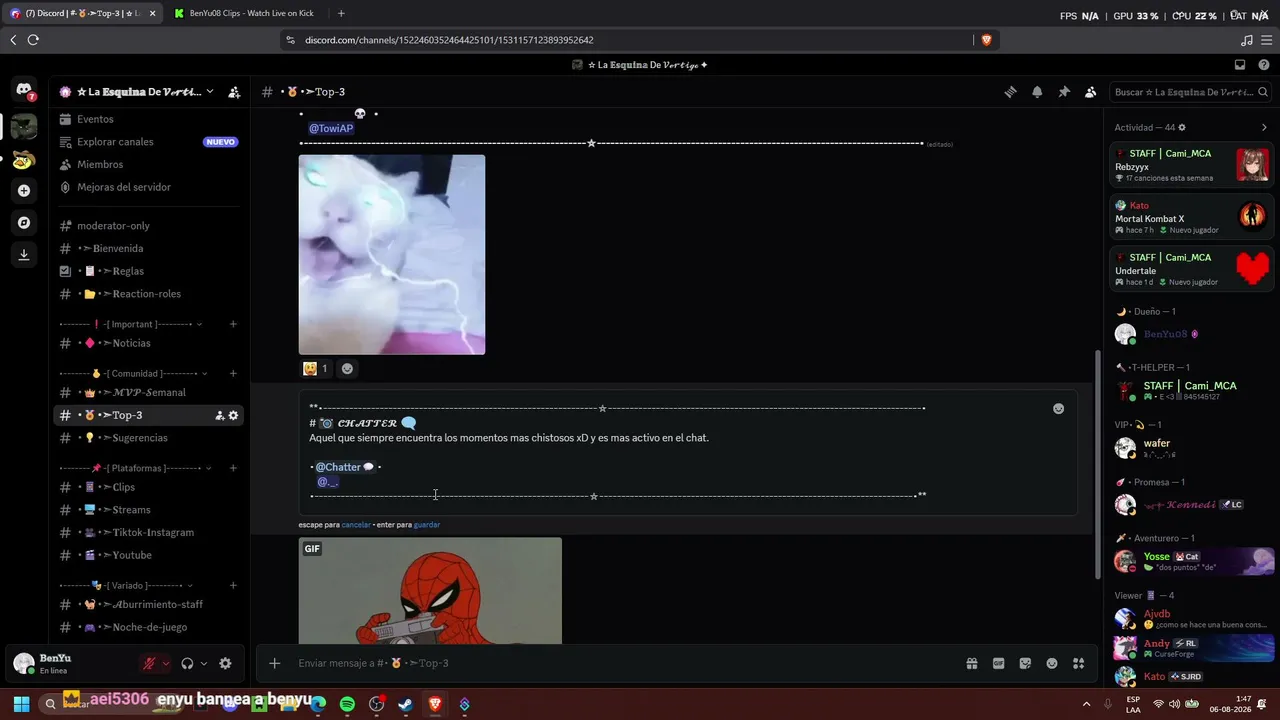Open Mejoras del servidor
Viewport: 1280px width, 720px height.
pos(149,187)
